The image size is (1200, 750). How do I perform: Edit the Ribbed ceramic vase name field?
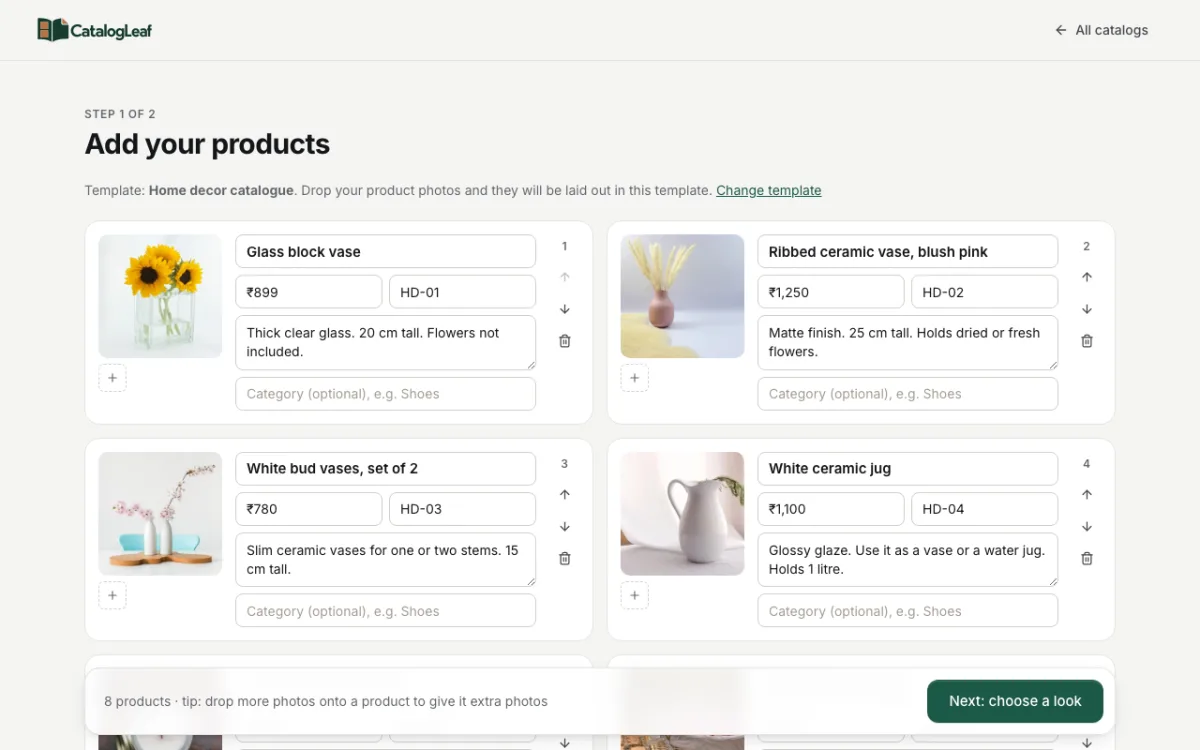(907, 252)
